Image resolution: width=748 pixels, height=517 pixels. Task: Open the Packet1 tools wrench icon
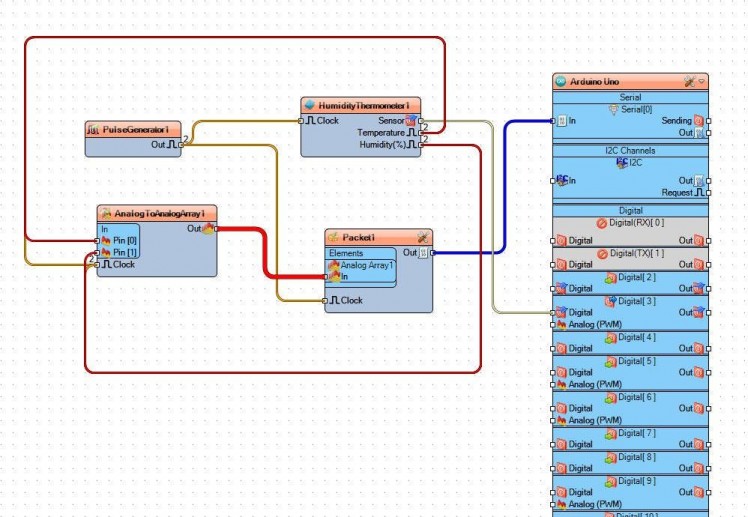tap(423, 237)
